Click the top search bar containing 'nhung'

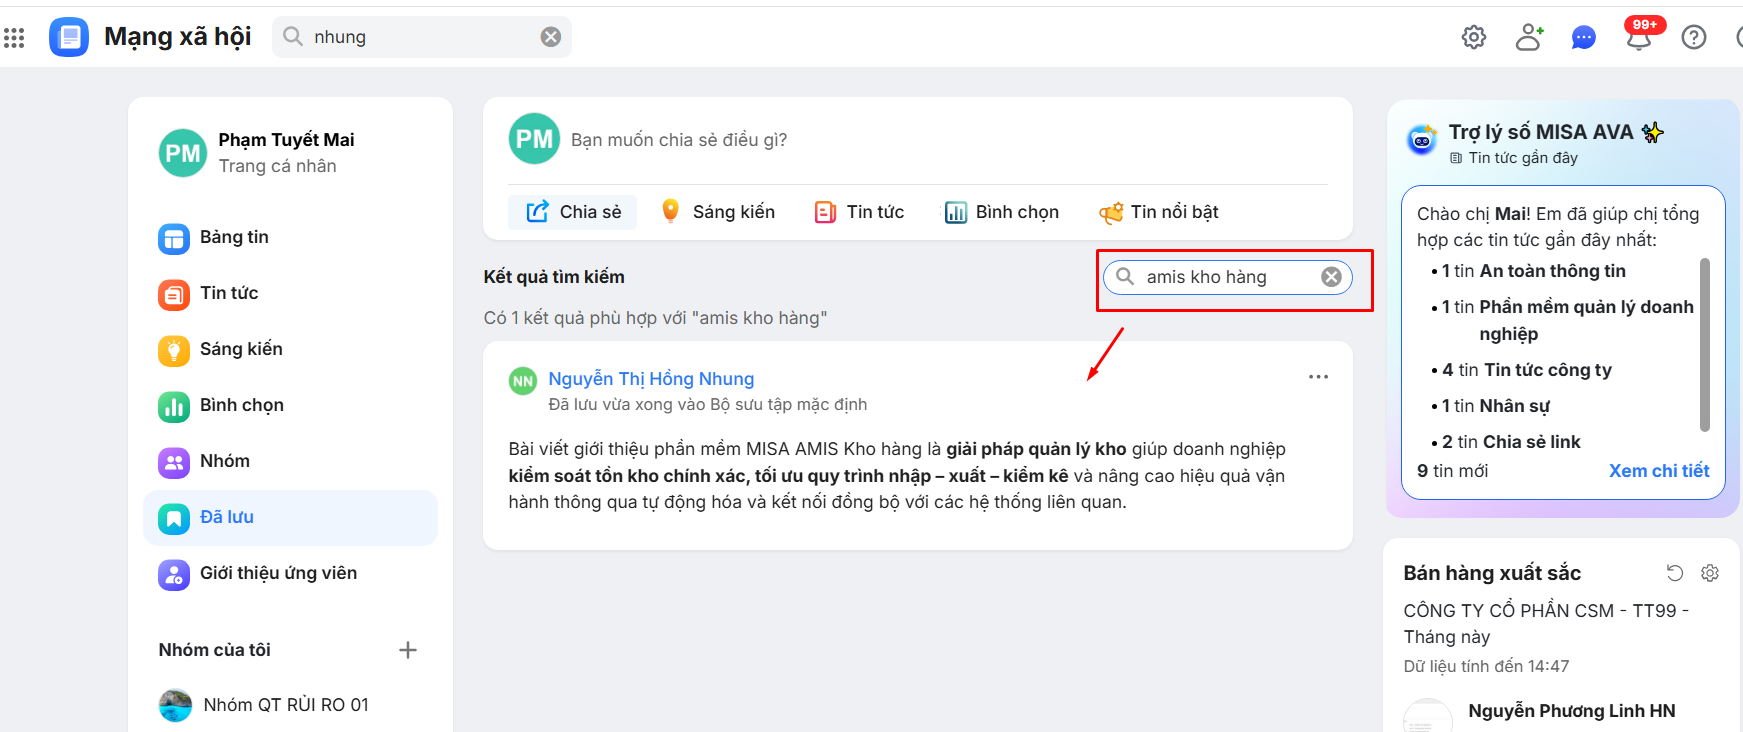tap(421, 37)
